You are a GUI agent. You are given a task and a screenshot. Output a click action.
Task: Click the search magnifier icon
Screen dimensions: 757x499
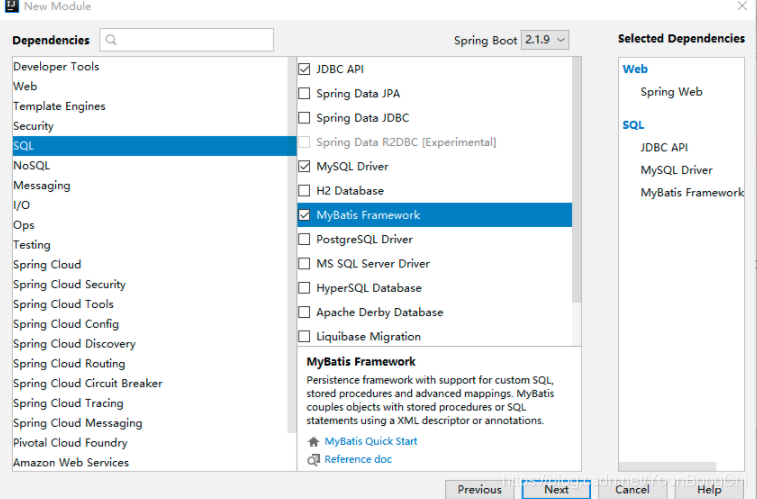pyautogui.click(x=111, y=40)
